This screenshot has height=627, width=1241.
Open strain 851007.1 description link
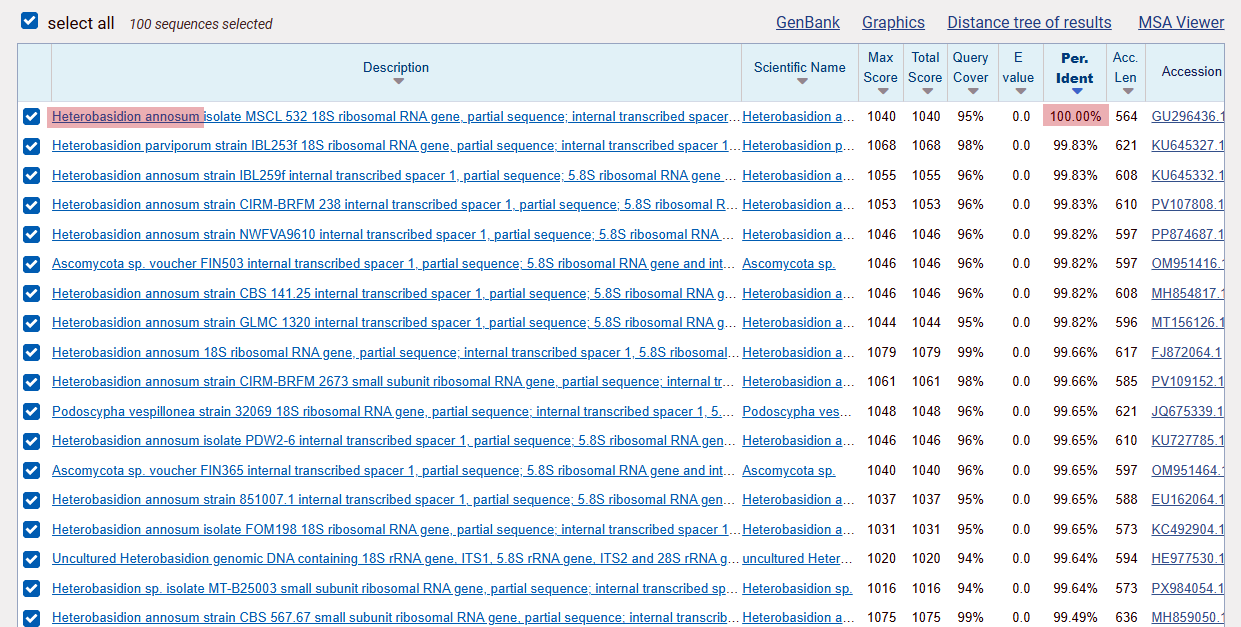pos(393,500)
